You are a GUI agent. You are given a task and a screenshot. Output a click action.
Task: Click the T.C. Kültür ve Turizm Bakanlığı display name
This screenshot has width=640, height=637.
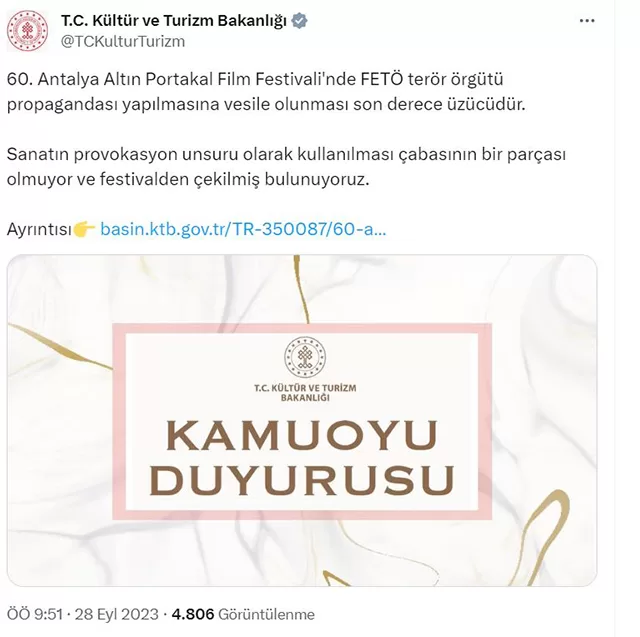[x=174, y=20]
